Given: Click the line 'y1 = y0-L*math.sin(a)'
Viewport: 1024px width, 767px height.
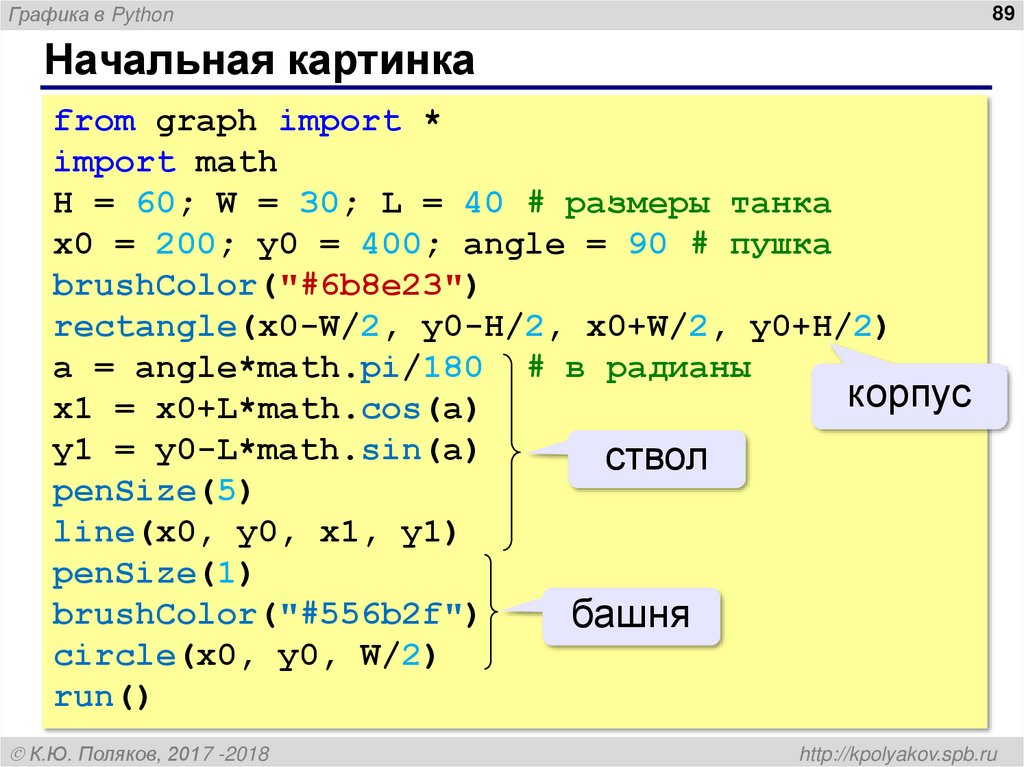Looking at the screenshot, I should point(265,451).
